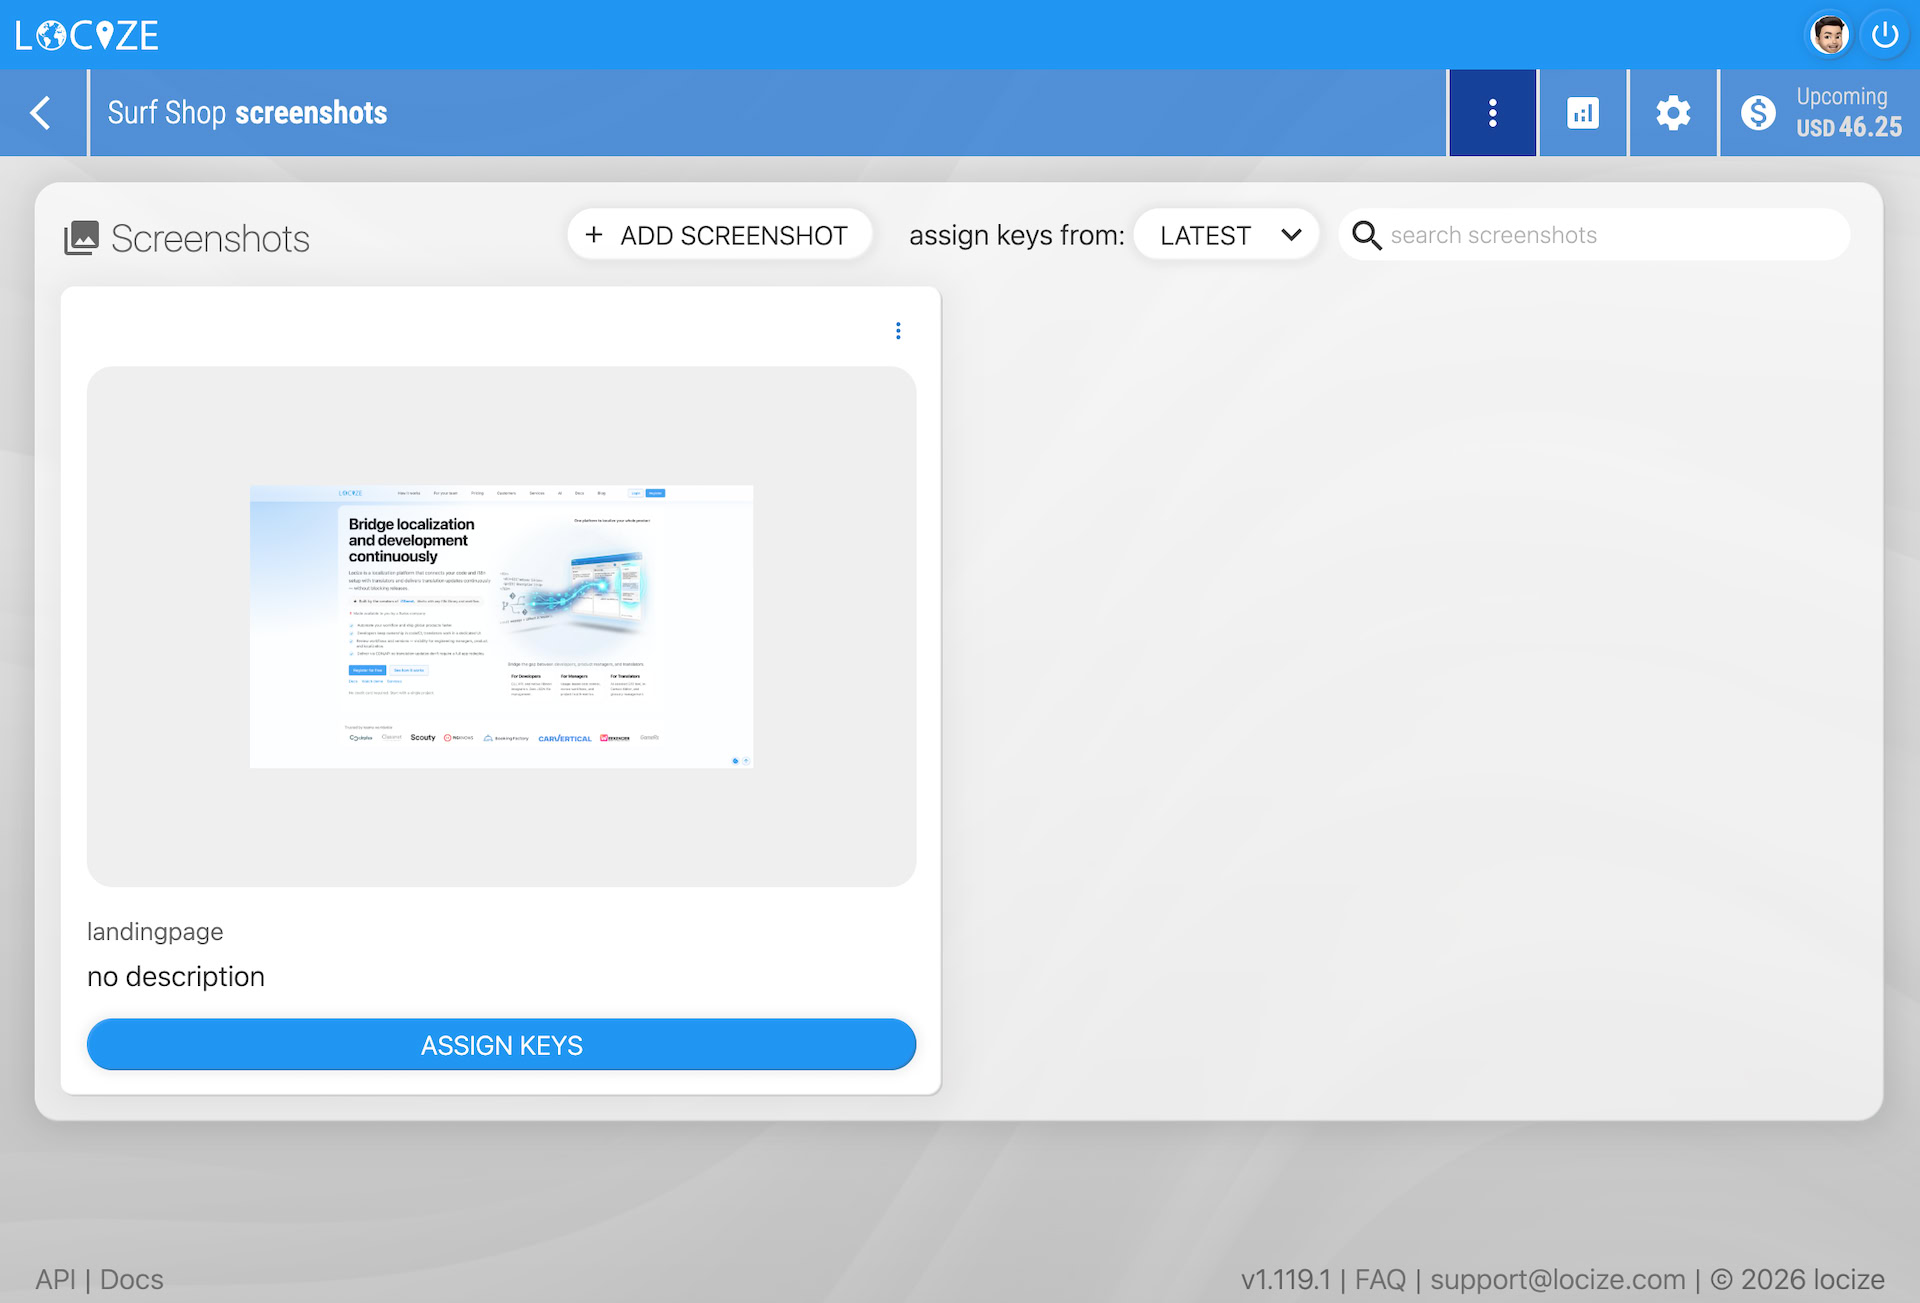The image size is (1920, 1303).
Task: Open landingpage card options menu
Action: coord(898,331)
